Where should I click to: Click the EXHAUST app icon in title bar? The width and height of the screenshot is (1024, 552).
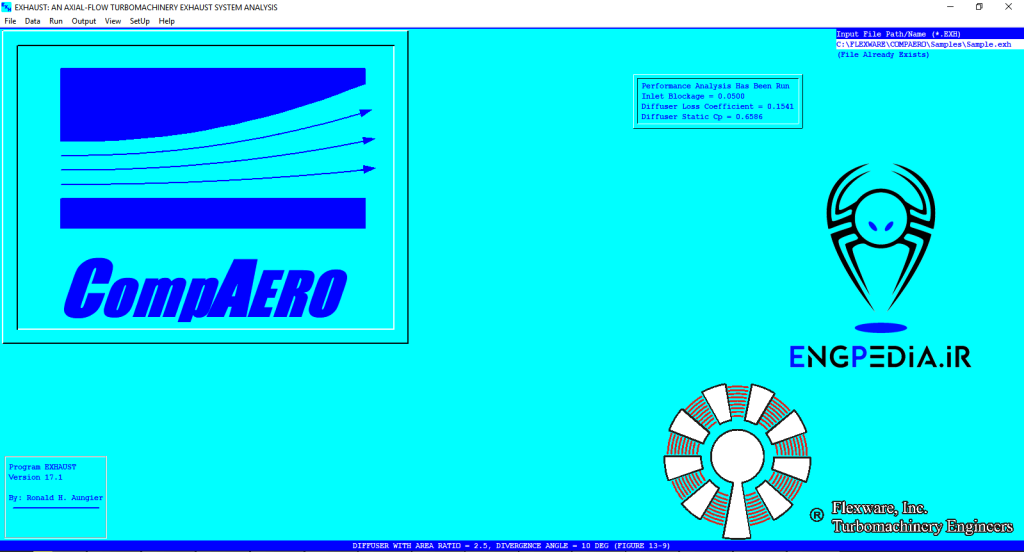(7, 7)
